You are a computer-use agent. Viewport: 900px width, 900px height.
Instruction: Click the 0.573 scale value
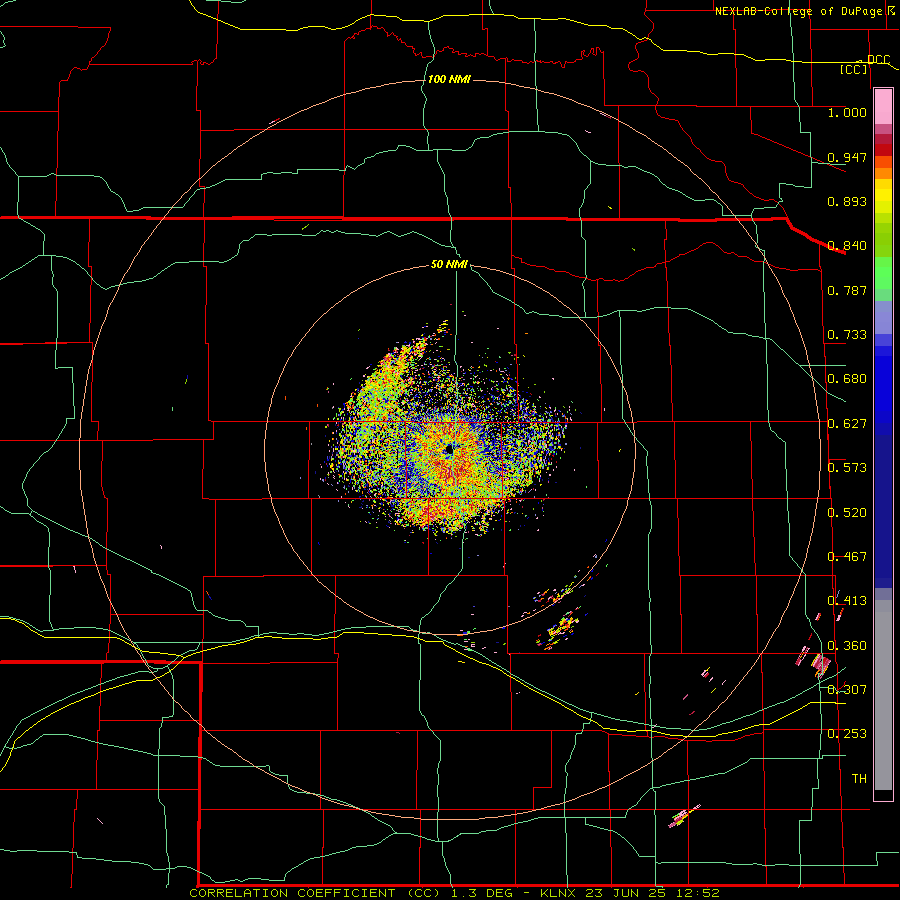click(x=847, y=468)
